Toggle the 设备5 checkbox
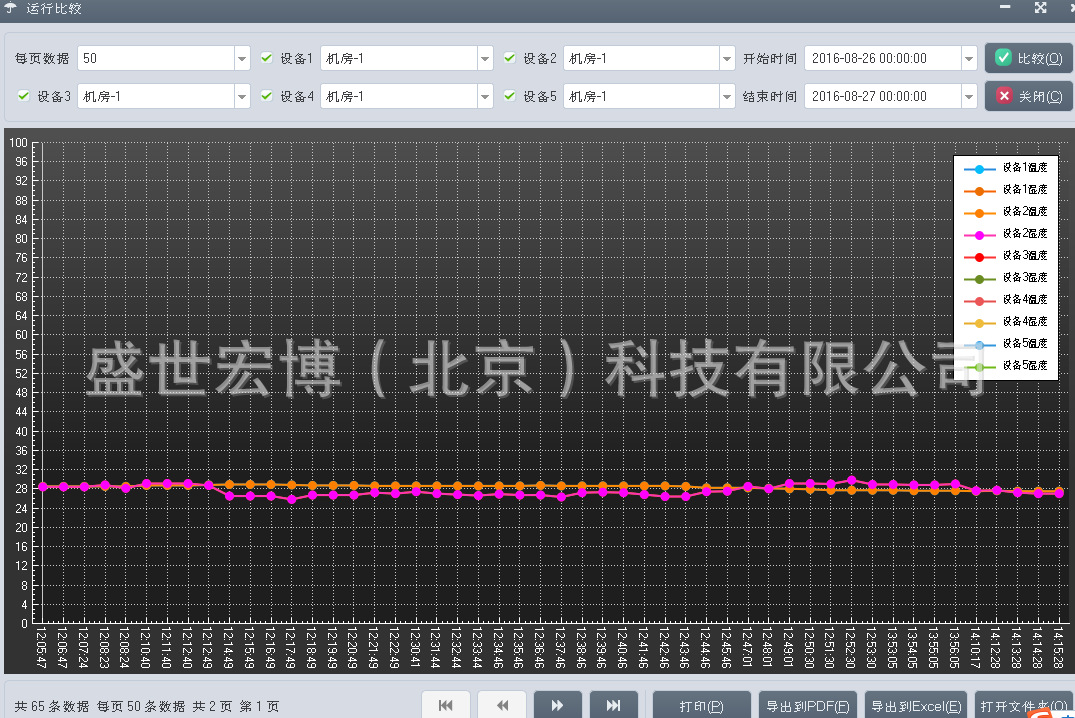The width and height of the screenshot is (1075, 718). pyautogui.click(x=509, y=95)
